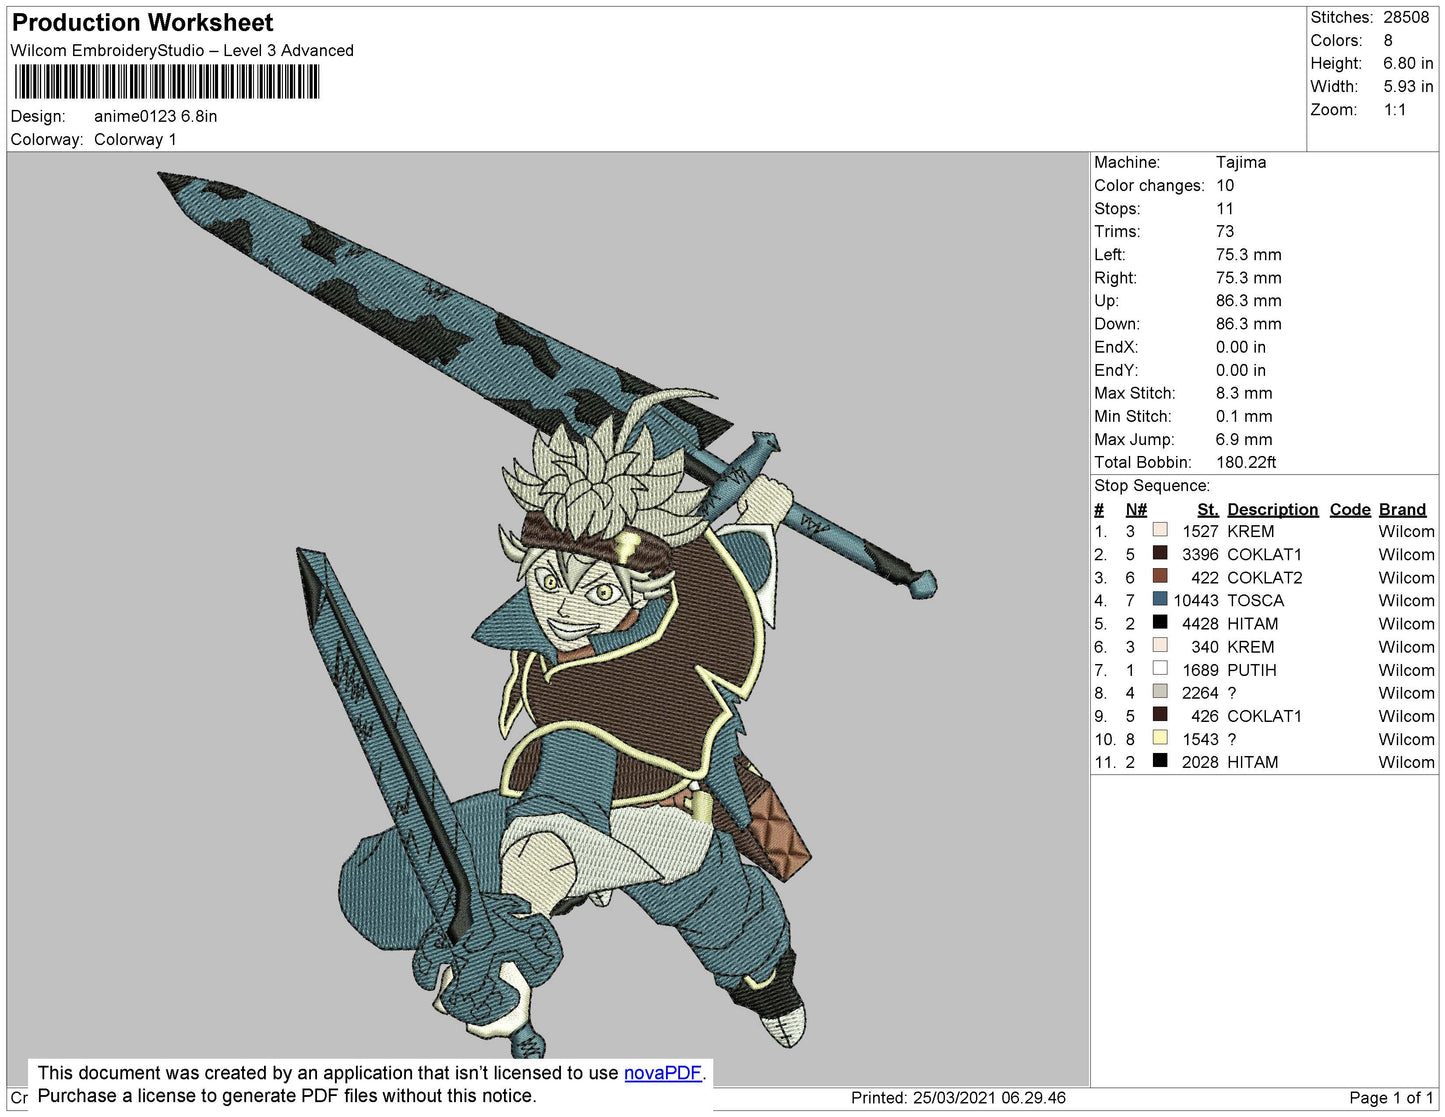Screen dimensions: 1445x1117
Task: Click the 'Brand' column header
Action: point(1402,510)
